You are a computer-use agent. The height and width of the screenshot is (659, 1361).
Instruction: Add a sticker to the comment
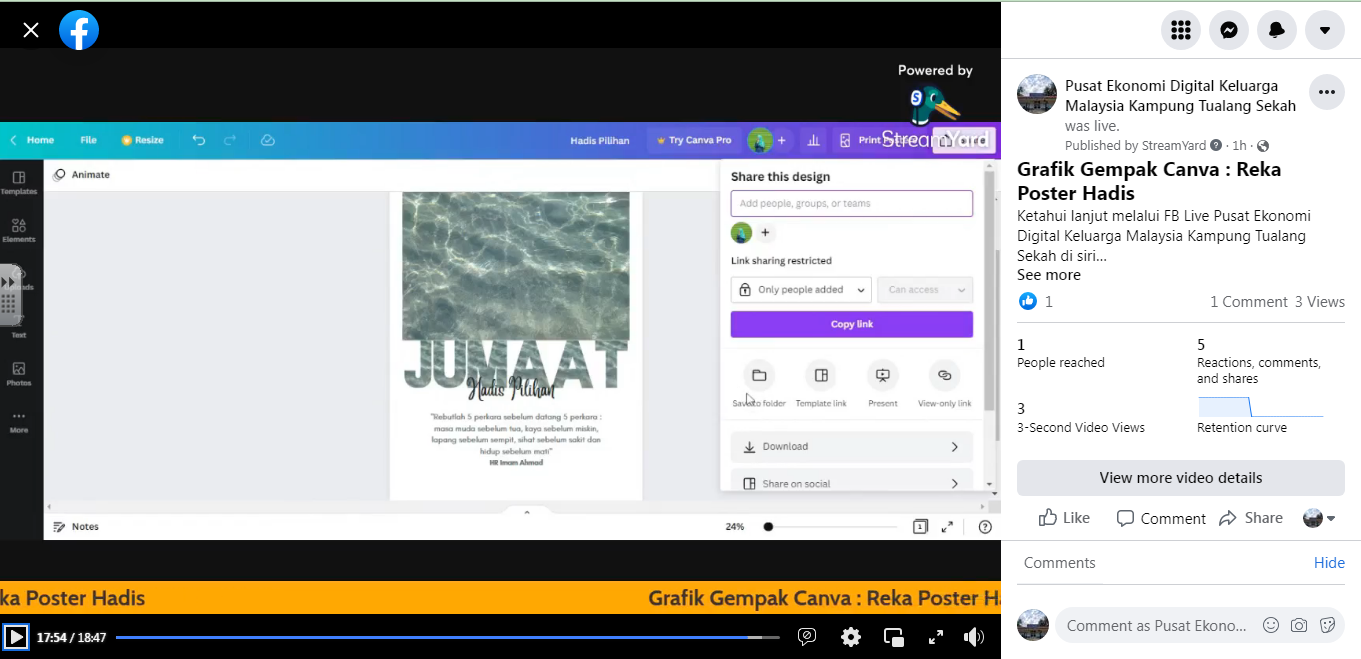(x=1327, y=625)
